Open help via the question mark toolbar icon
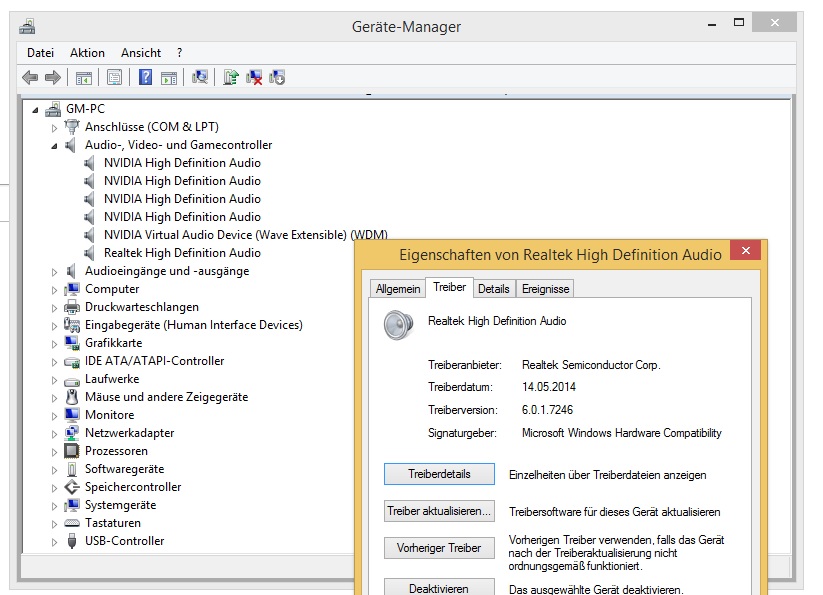 (x=145, y=77)
